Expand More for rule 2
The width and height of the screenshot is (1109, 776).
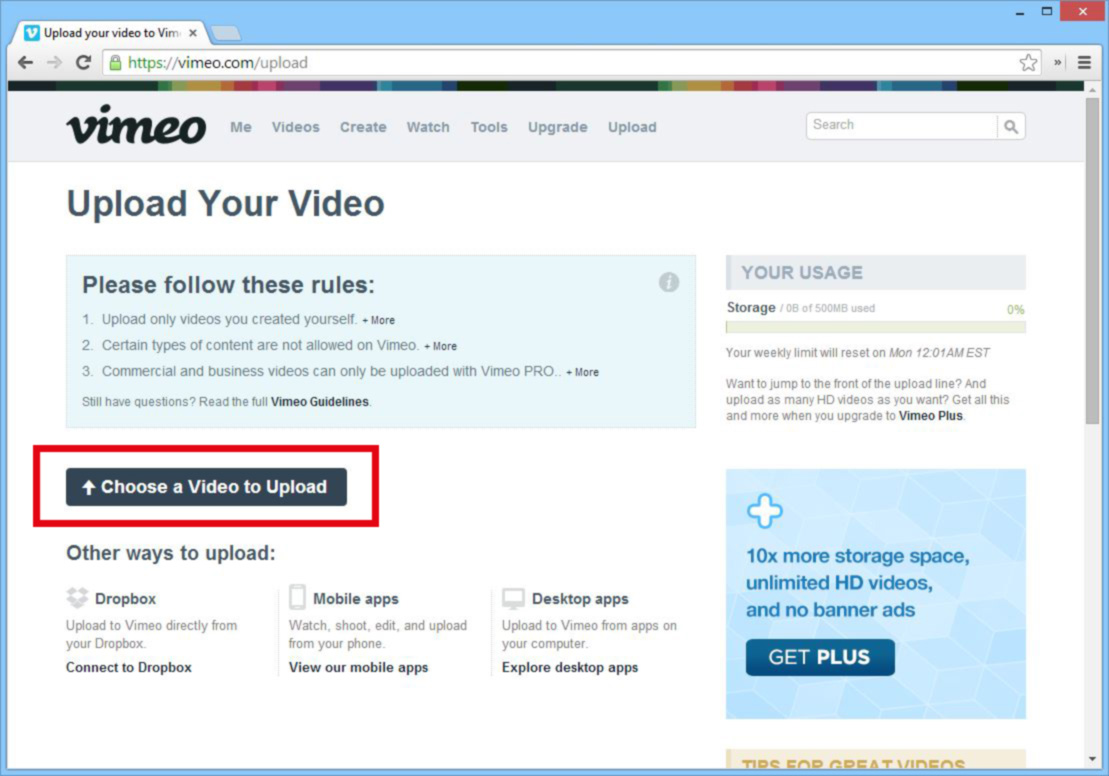[440, 347]
